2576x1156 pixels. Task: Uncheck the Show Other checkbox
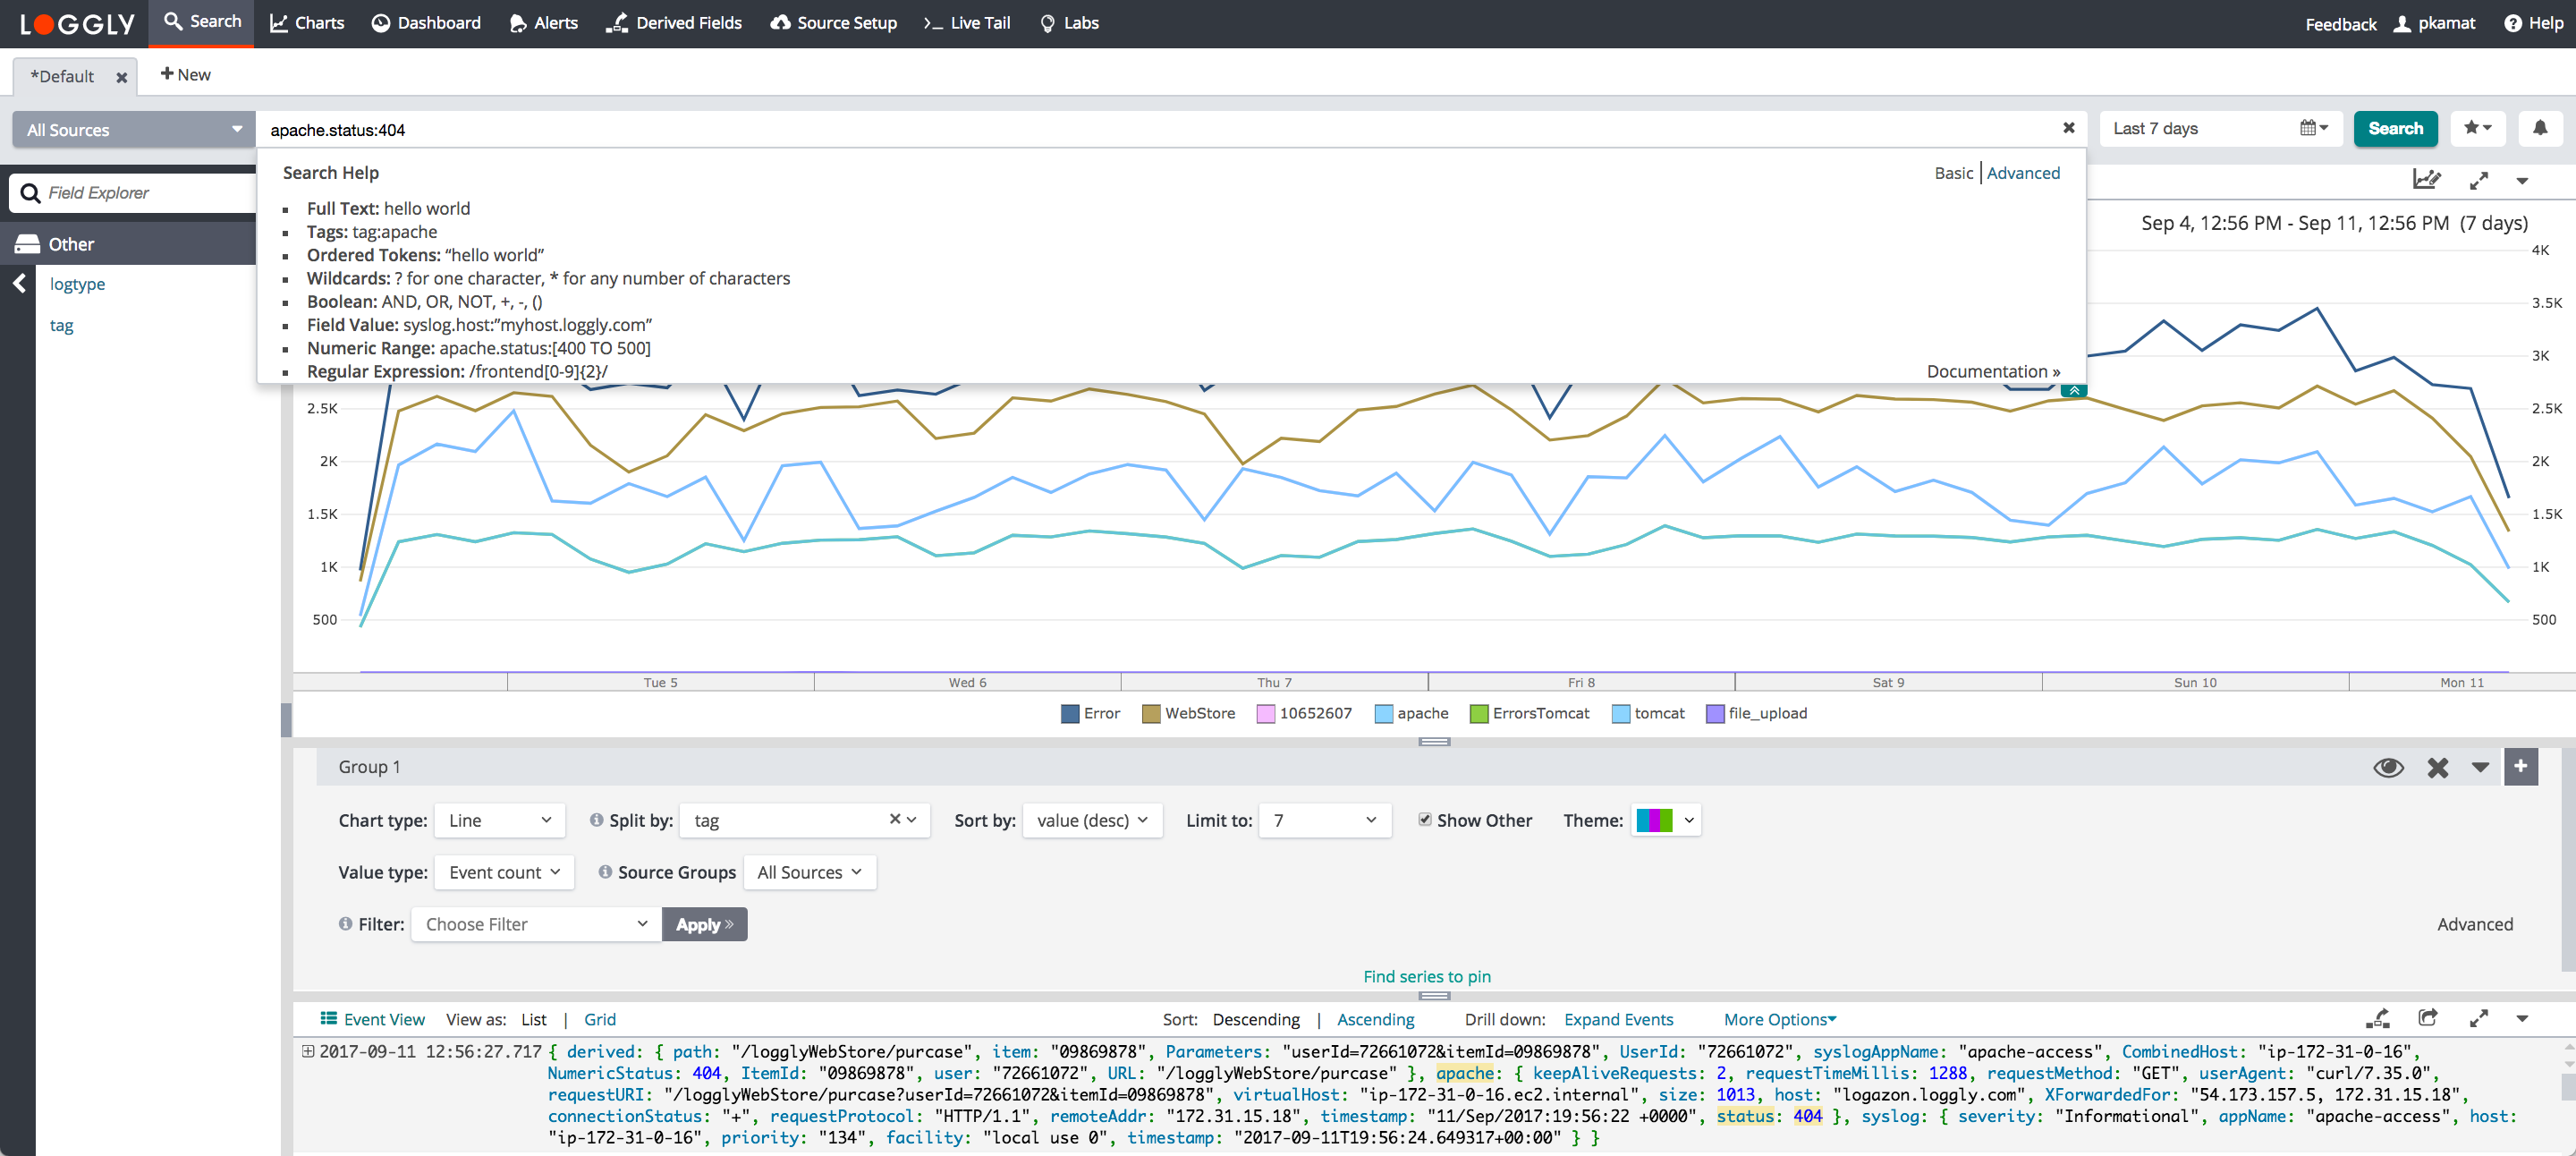1424,819
